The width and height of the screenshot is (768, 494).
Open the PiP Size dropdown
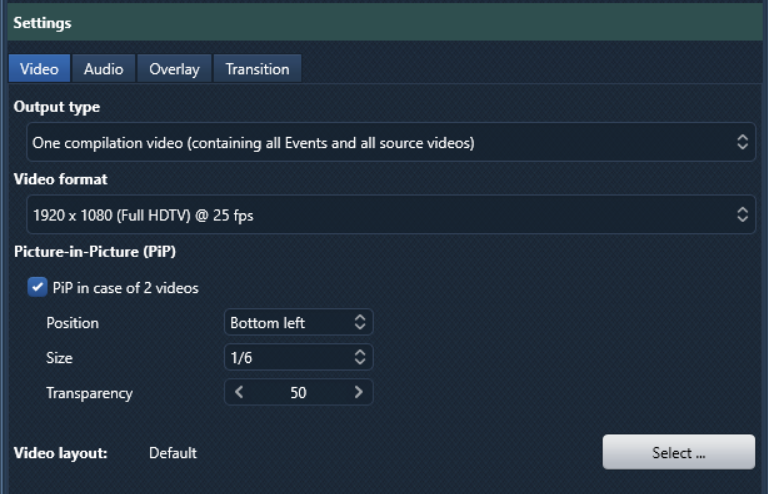coord(298,357)
